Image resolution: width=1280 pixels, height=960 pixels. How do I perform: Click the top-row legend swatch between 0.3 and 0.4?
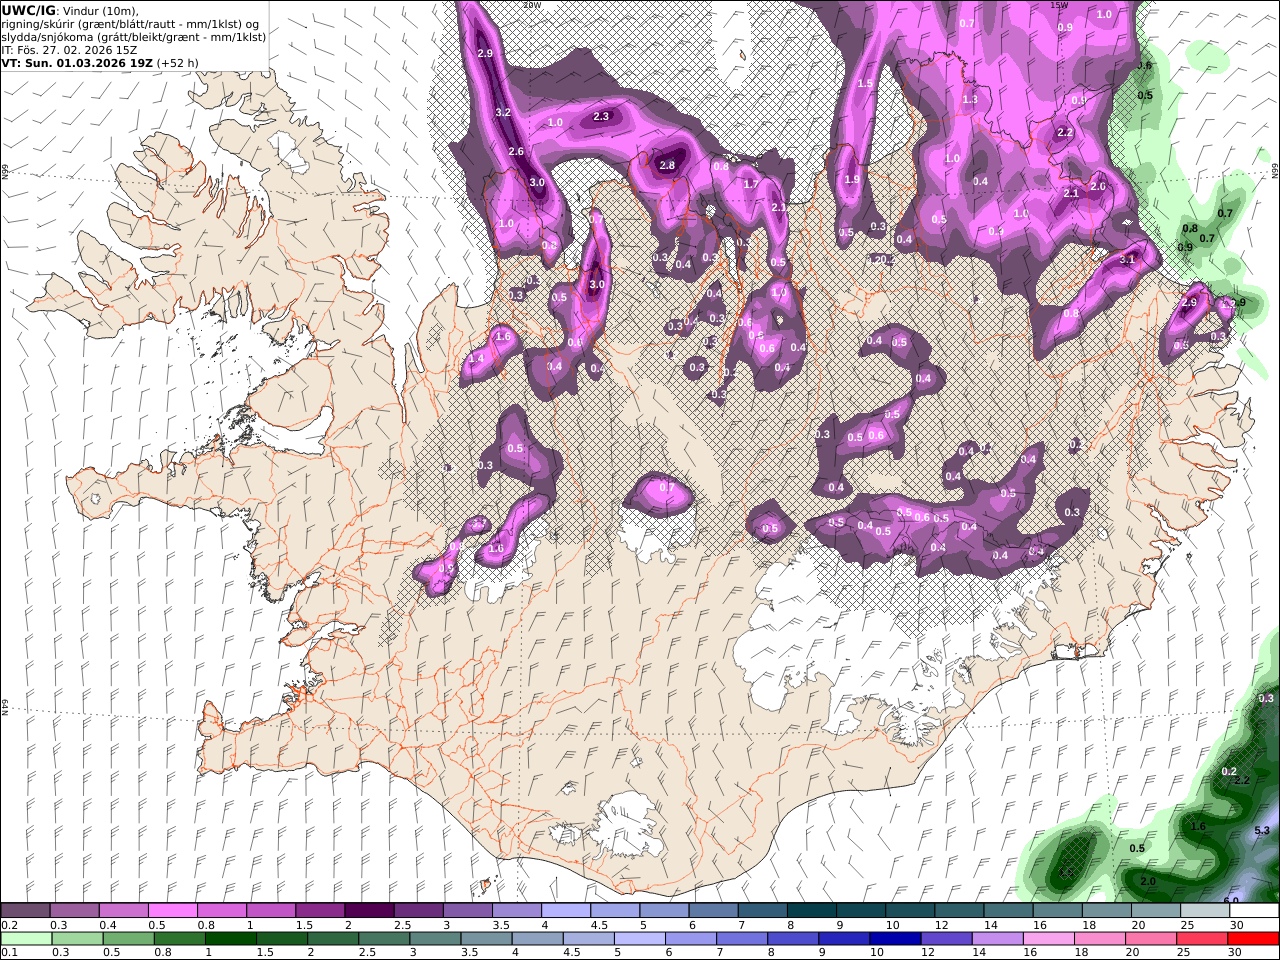click(75, 911)
